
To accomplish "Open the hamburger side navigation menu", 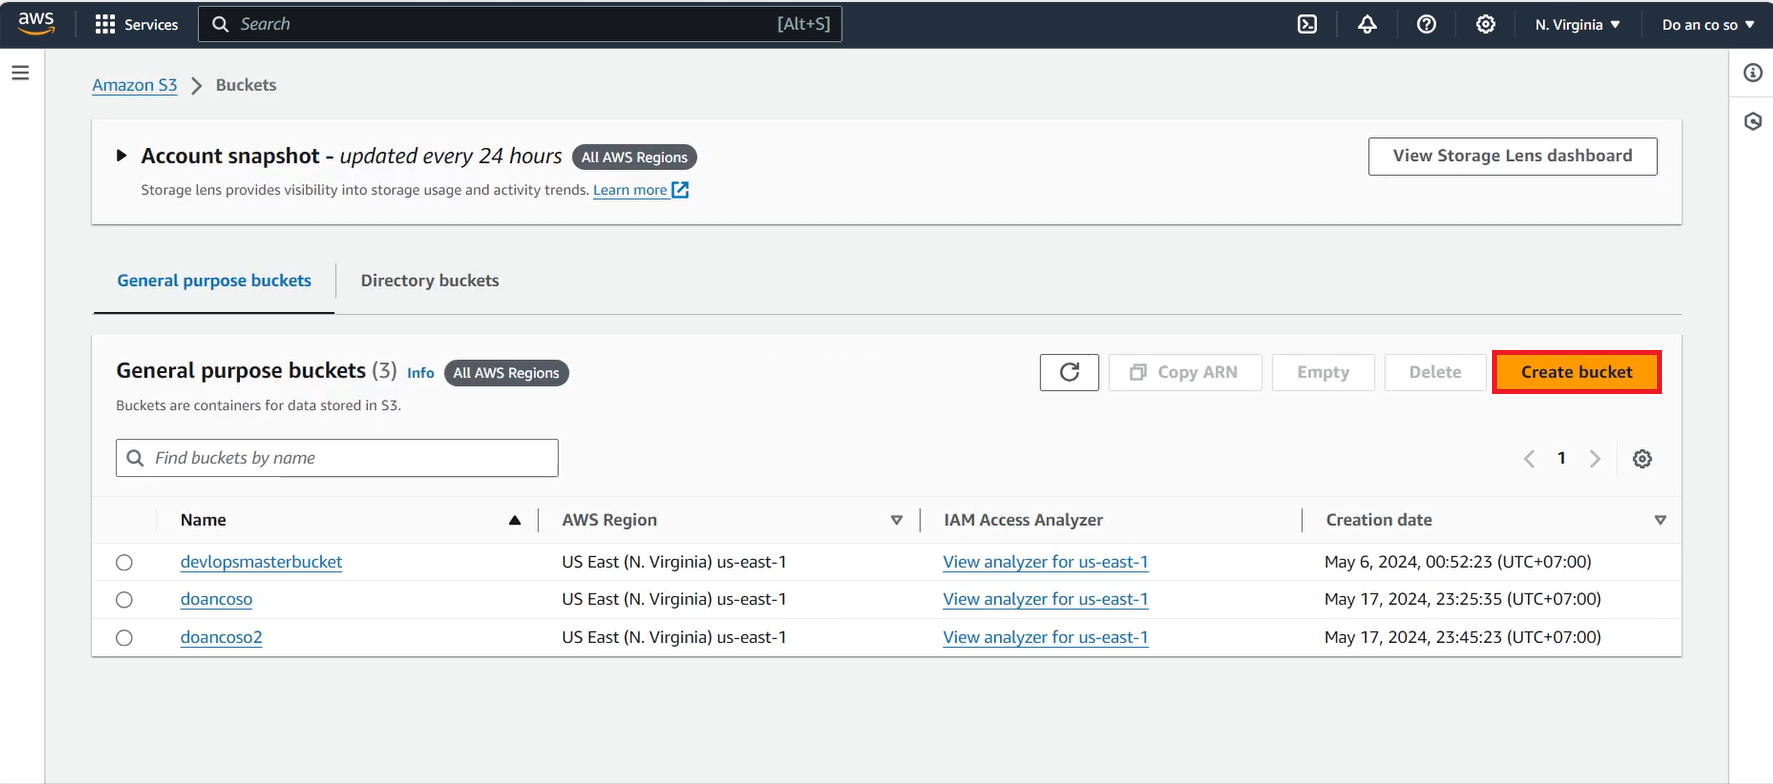I will tap(20, 73).
